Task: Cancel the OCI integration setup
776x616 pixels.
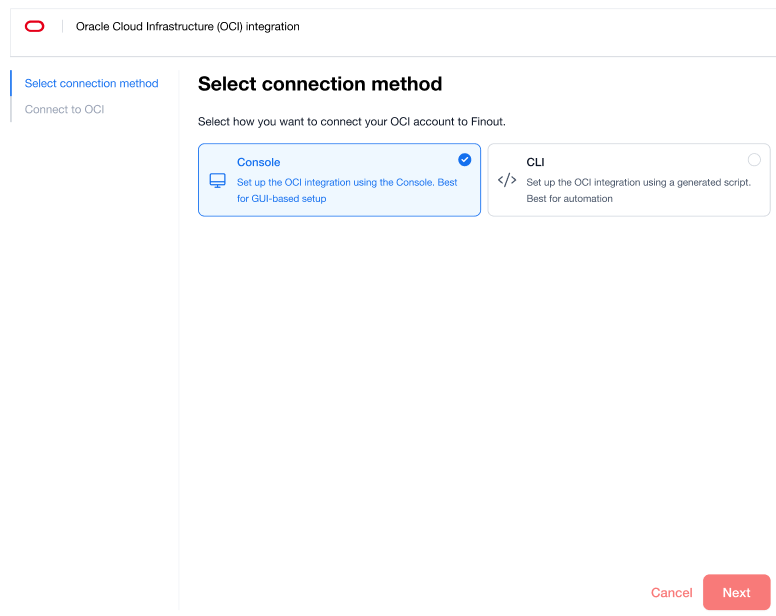Action: 671,593
